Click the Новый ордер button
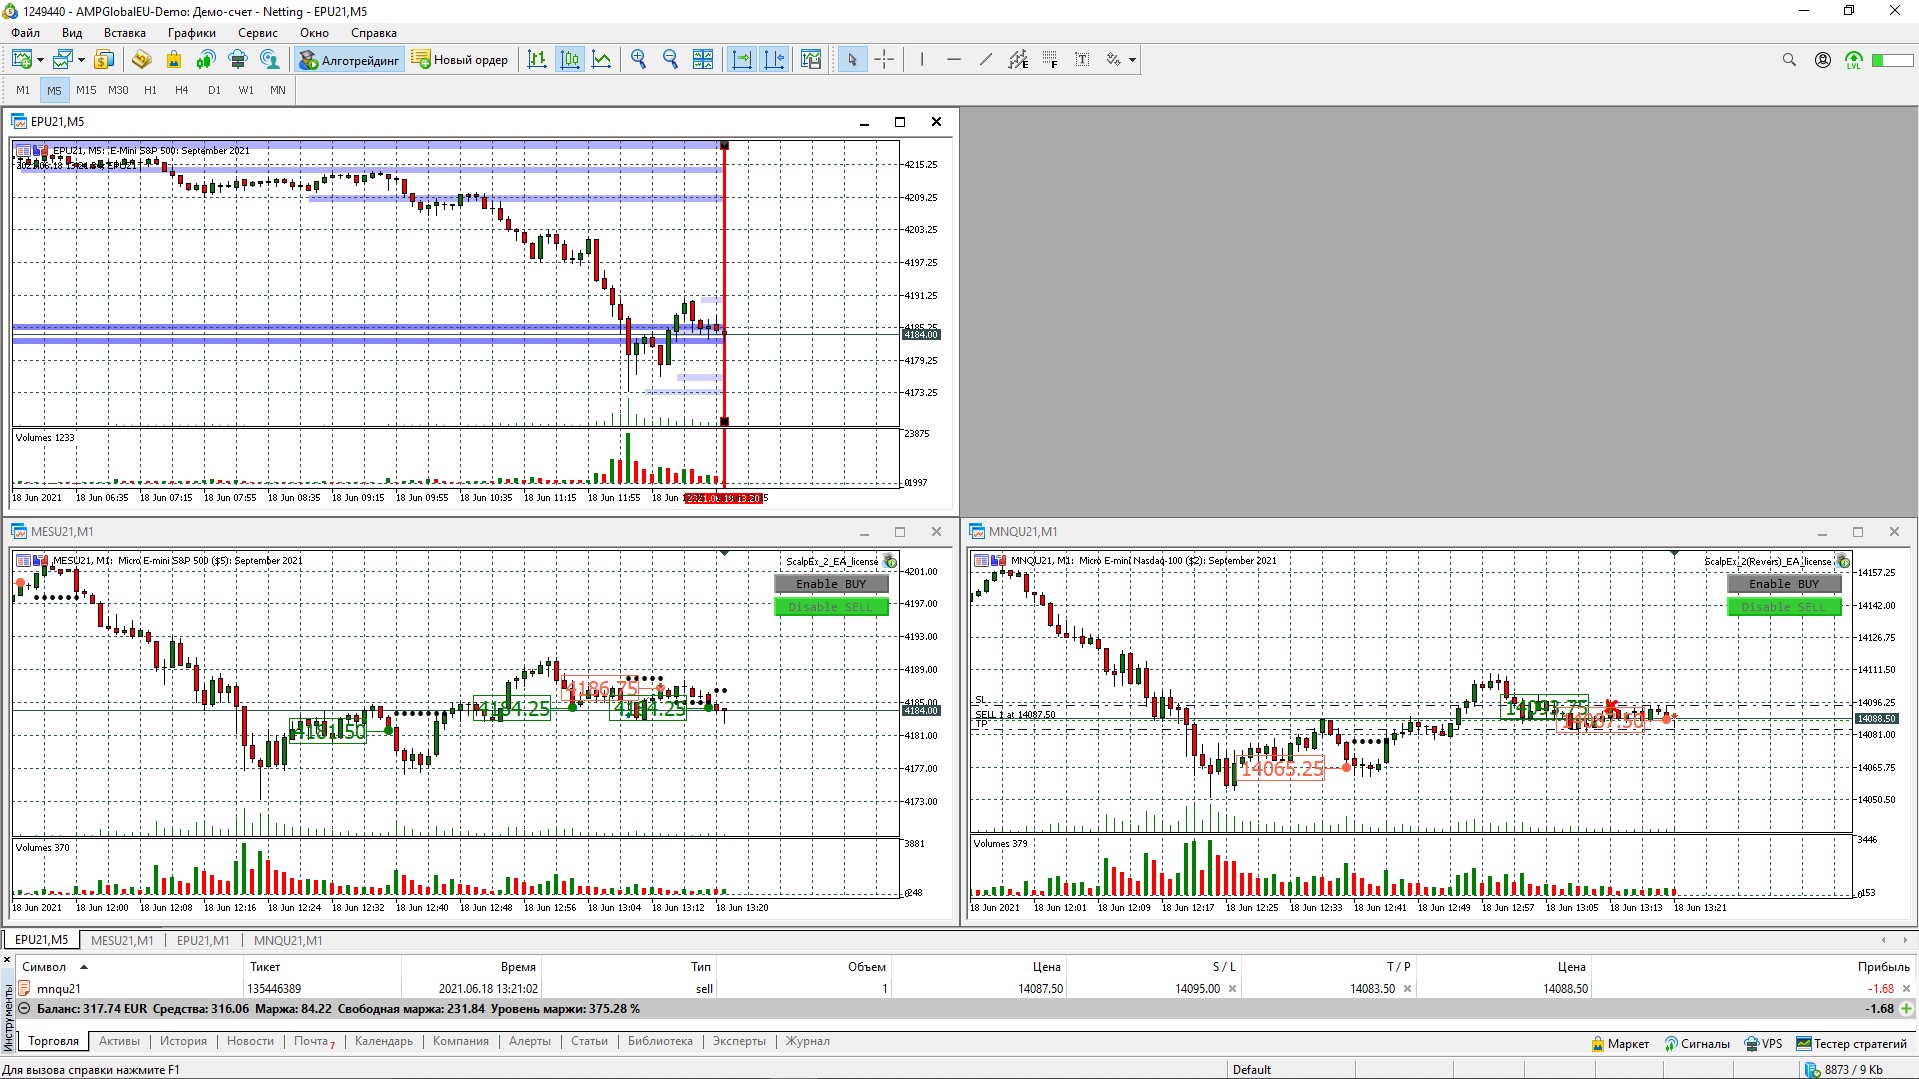This screenshot has width=1919, height=1079. [x=460, y=60]
